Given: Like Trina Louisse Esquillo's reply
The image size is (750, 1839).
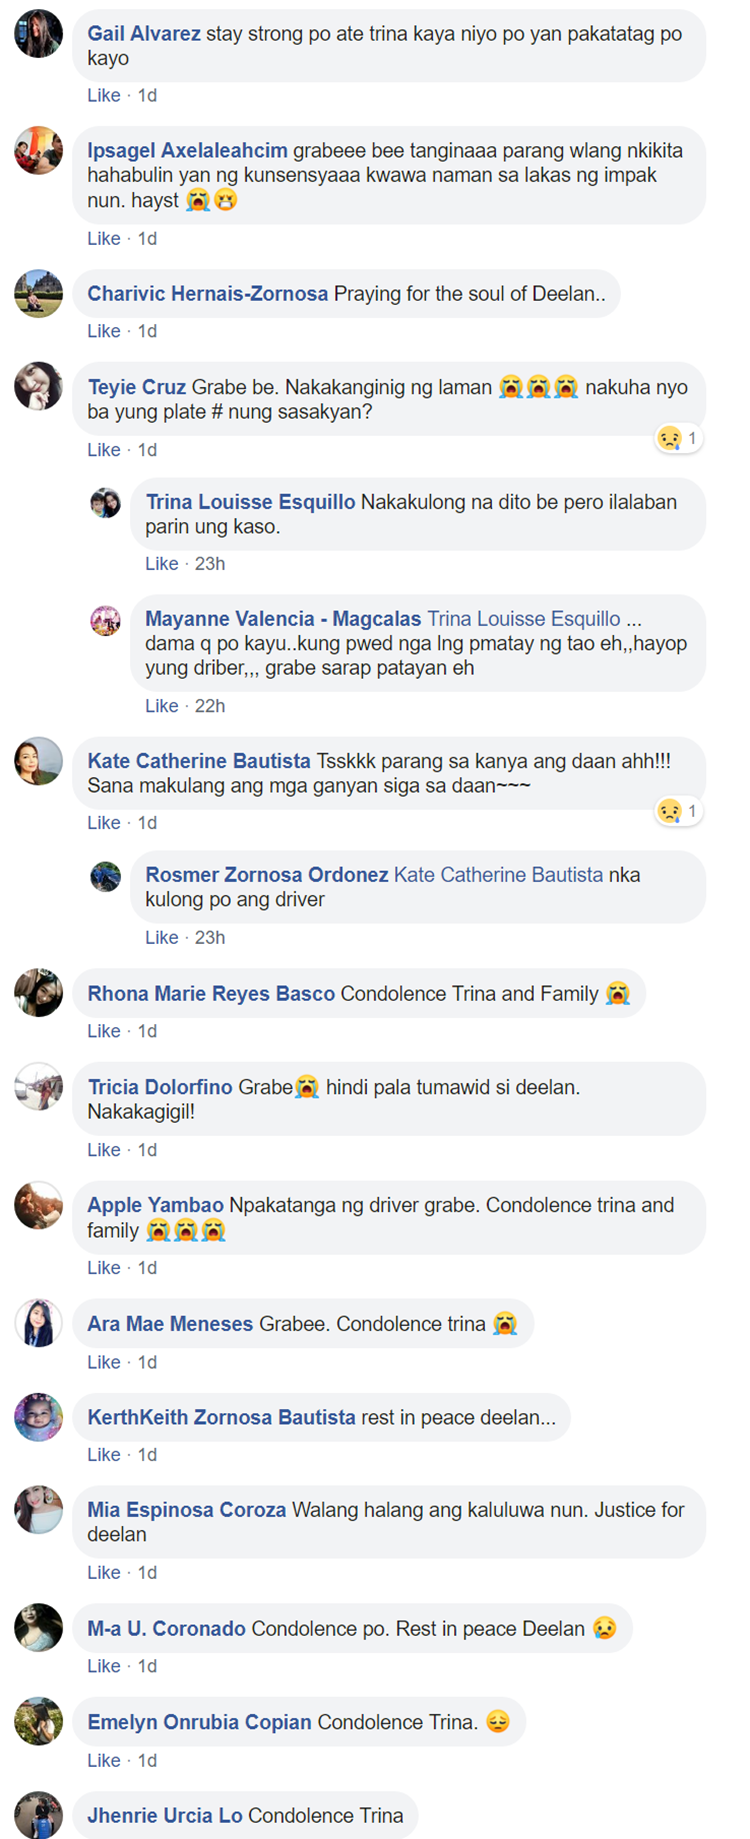Looking at the screenshot, I should [161, 564].
